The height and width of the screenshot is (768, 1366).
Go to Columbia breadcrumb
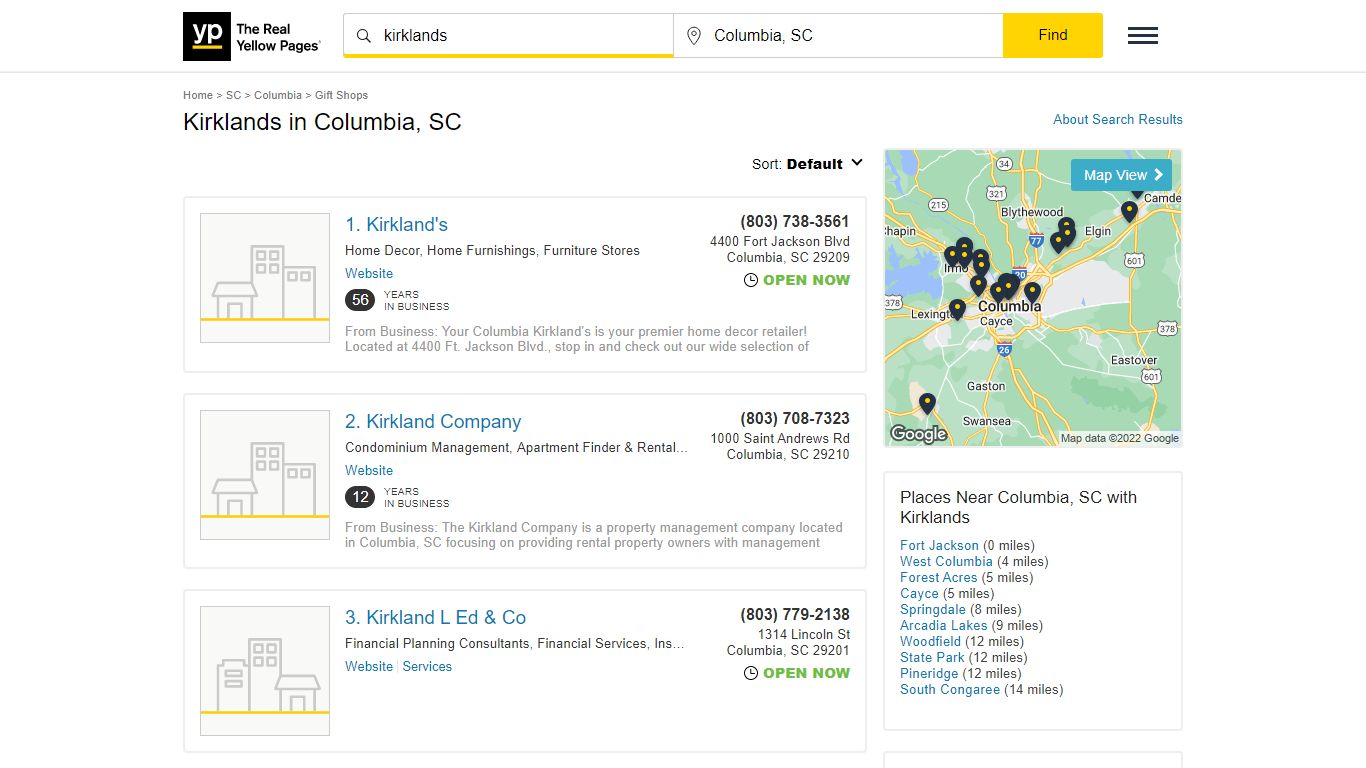pyautogui.click(x=278, y=95)
